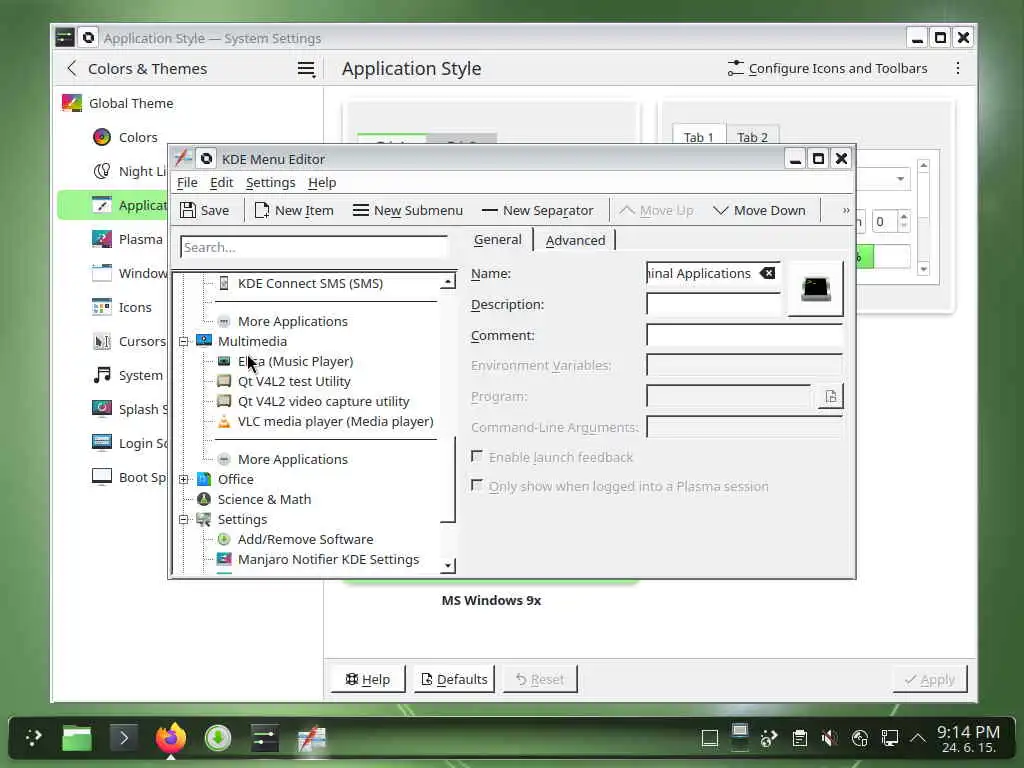Select the Science & Math category

click(264, 500)
